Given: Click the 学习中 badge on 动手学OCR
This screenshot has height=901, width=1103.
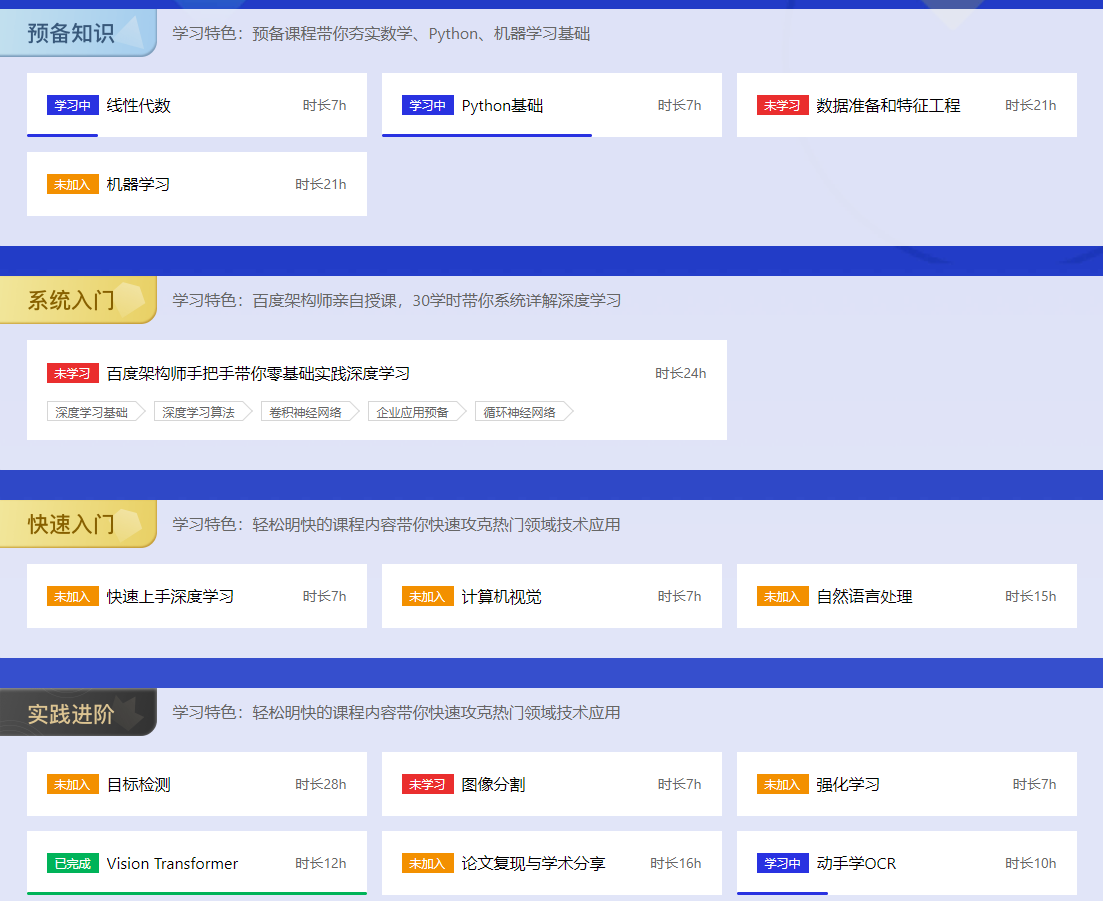Looking at the screenshot, I should [x=782, y=863].
